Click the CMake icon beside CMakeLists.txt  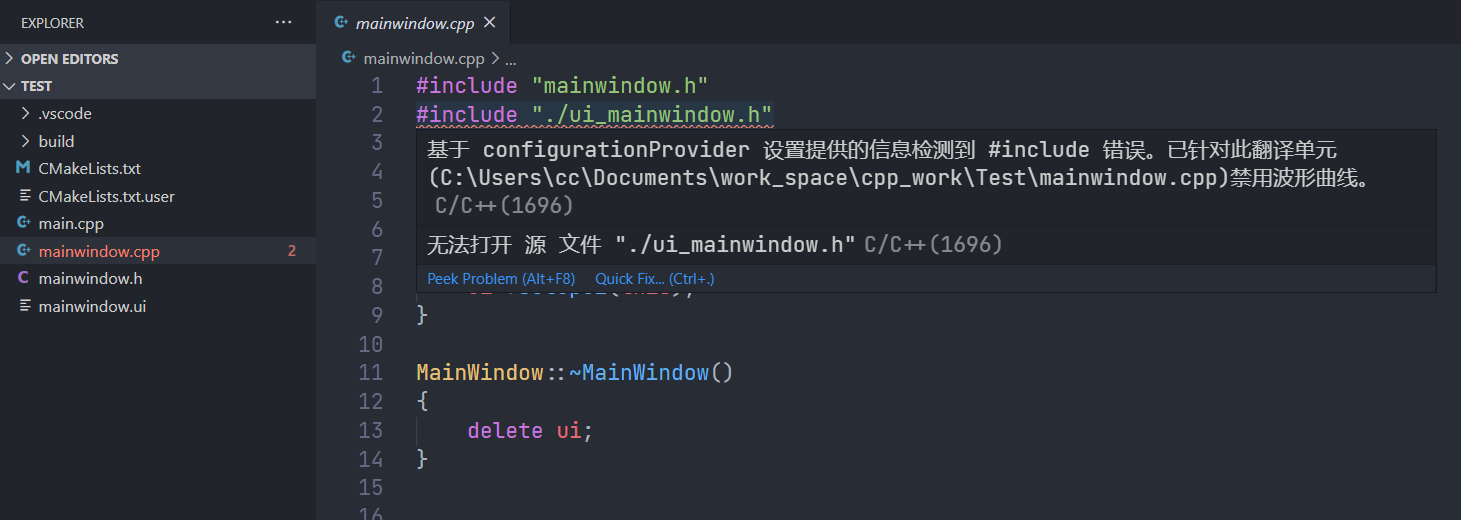click(24, 169)
